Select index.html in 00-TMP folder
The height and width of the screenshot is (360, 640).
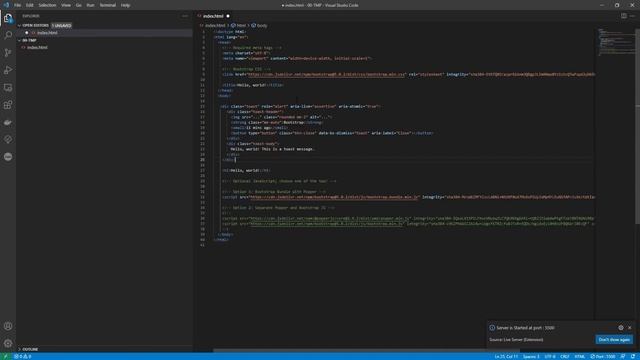tap(37, 47)
